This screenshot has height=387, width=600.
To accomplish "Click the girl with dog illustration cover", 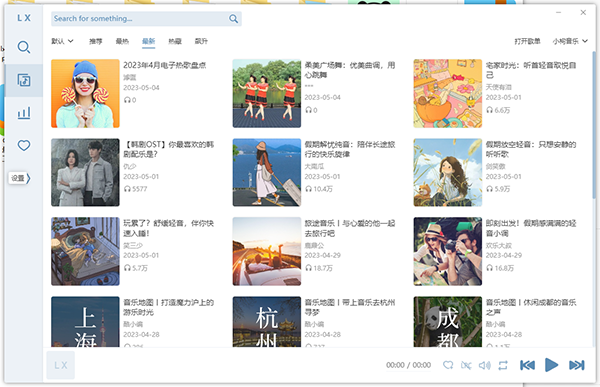I will pos(448,172).
